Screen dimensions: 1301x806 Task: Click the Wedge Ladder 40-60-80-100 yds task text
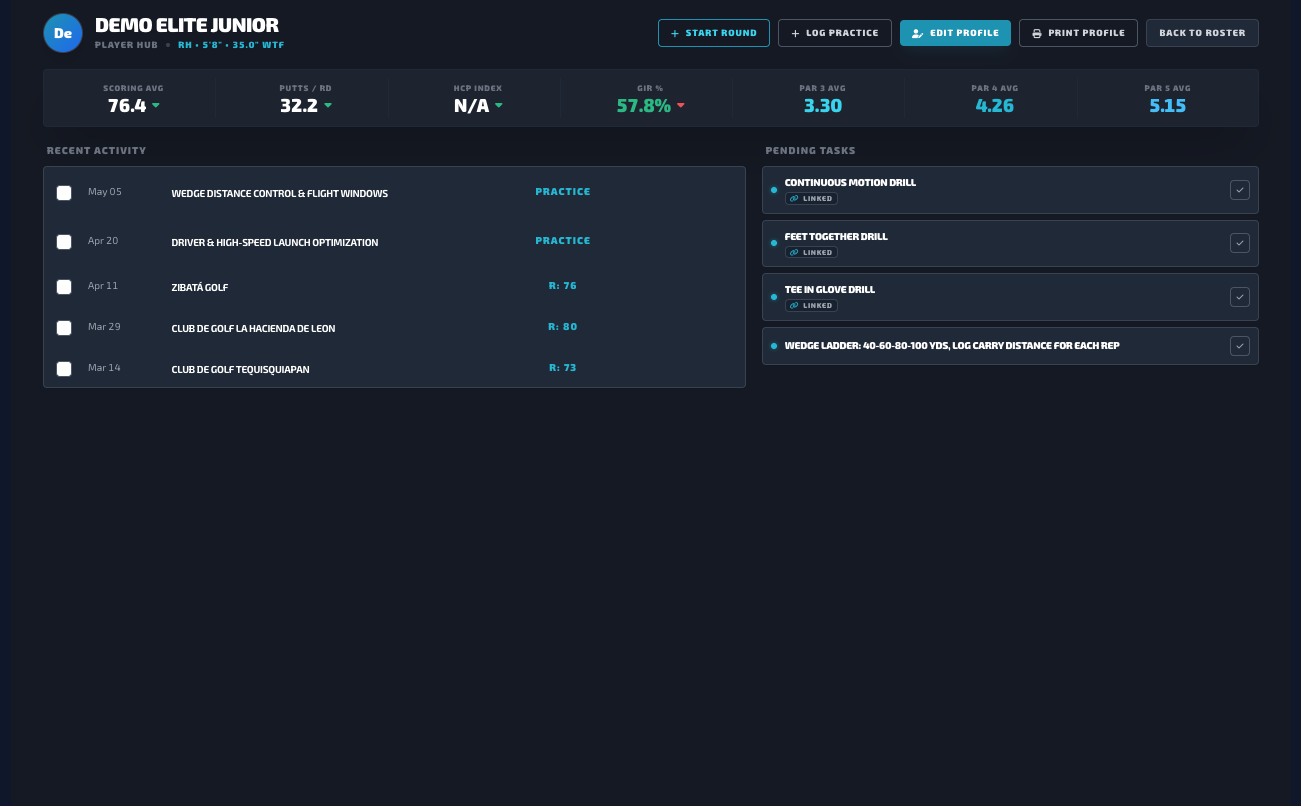click(952, 346)
